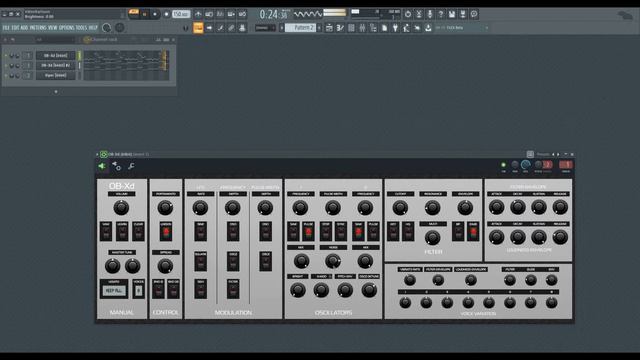640x360 pixels.
Task: Open the plugin database plug icon
Action: point(395,28)
